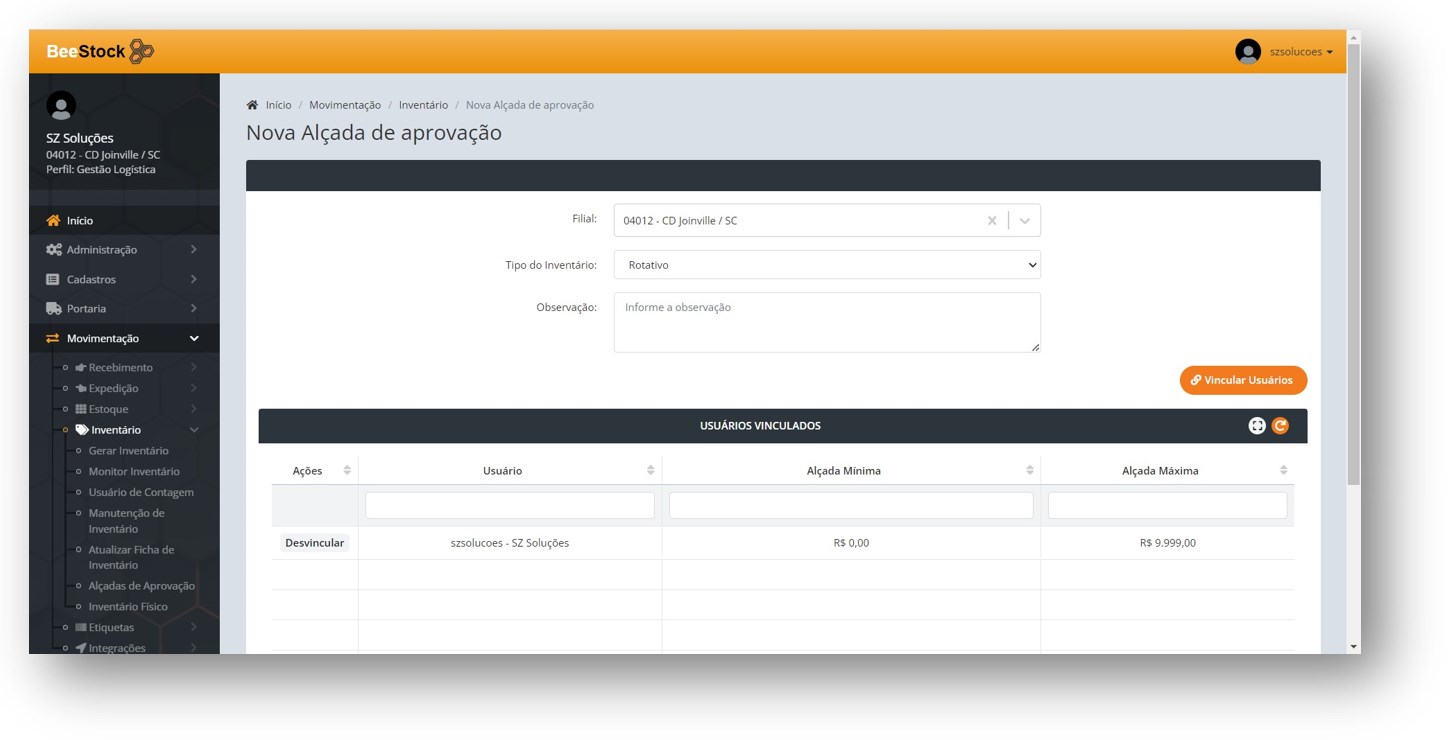Screen dimensions: 1450x740
Task: Clear the Filial selection with X icon
Action: point(992,221)
